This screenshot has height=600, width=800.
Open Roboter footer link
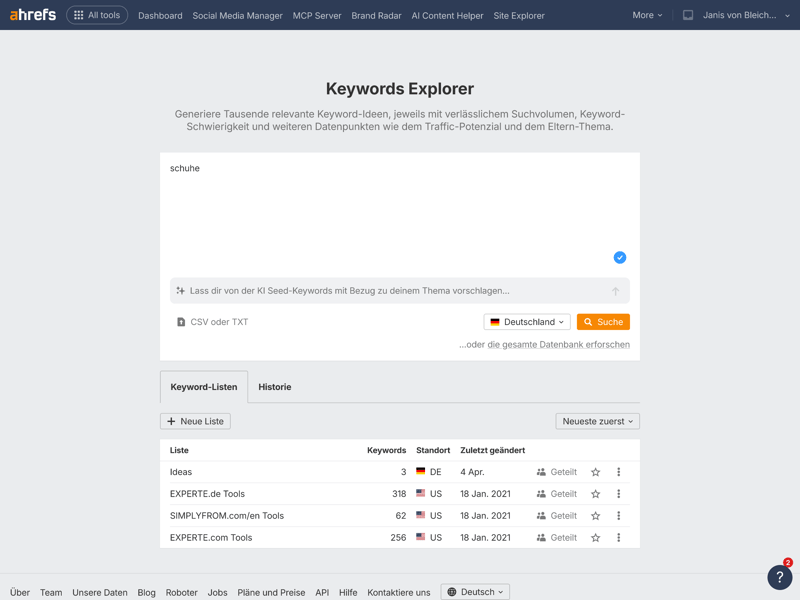tap(181, 592)
